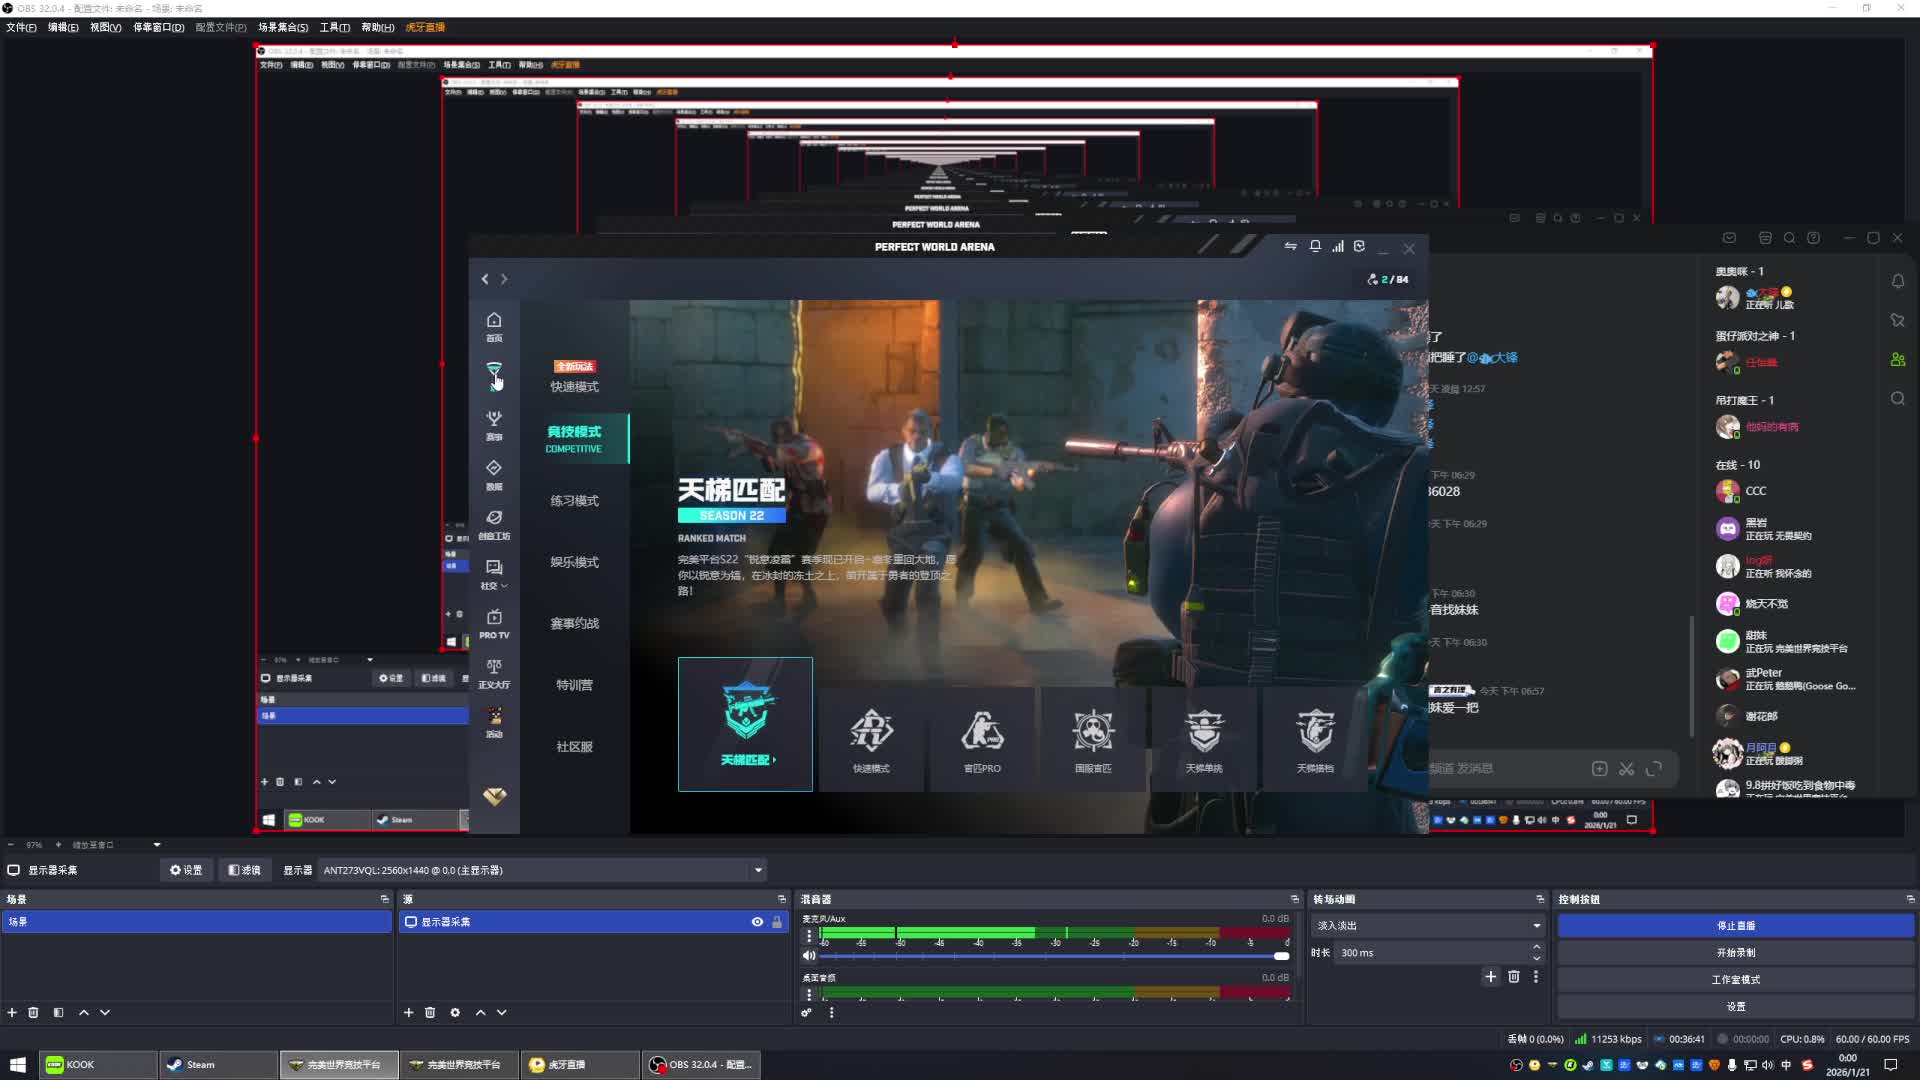The height and width of the screenshot is (1080, 1920).
Task: Open the 场景集合(S) menu
Action: coord(283,27)
